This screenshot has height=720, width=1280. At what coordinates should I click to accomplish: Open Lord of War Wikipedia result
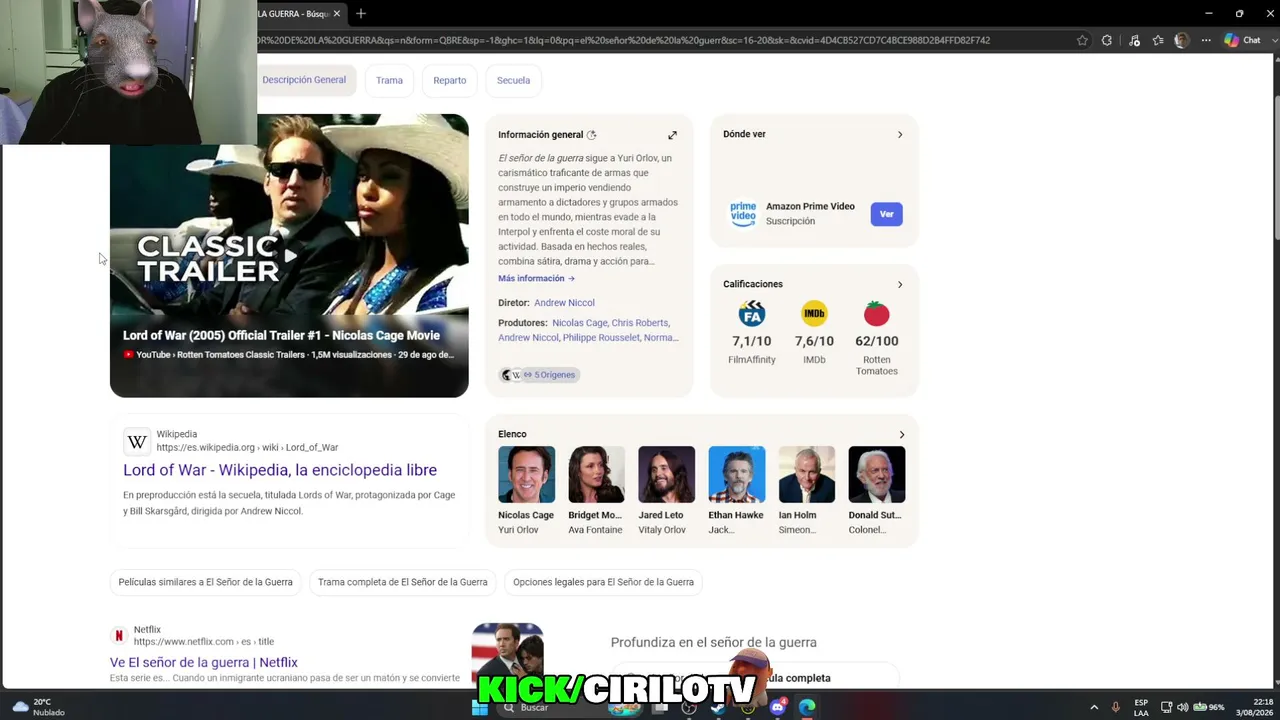click(x=280, y=470)
